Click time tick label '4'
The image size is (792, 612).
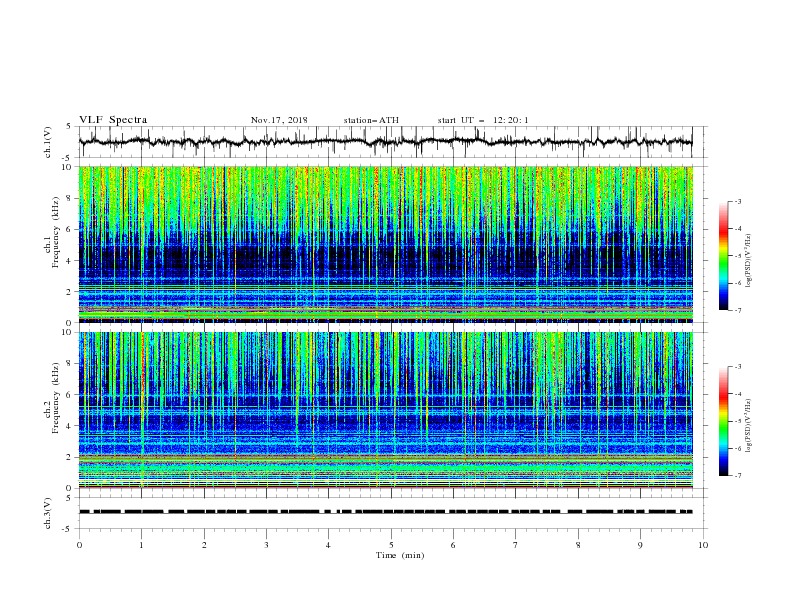coord(328,545)
